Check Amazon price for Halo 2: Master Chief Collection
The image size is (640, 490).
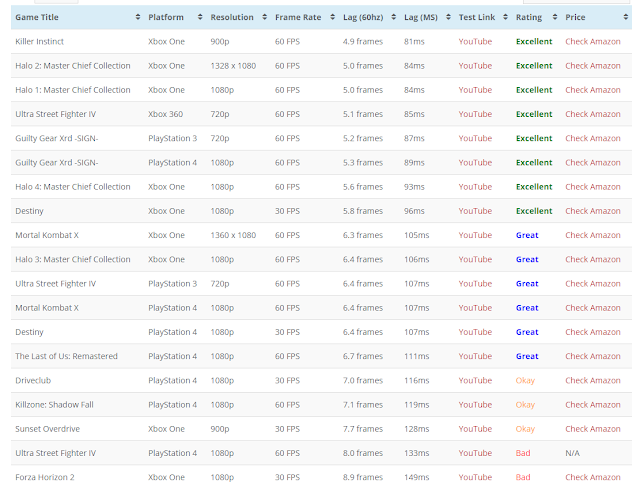pyautogui.click(x=593, y=66)
